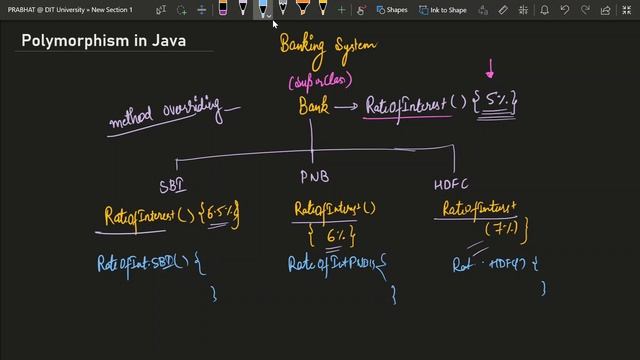The image size is (640, 360).
Task: Undo the last ink stroke
Action: [565, 10]
